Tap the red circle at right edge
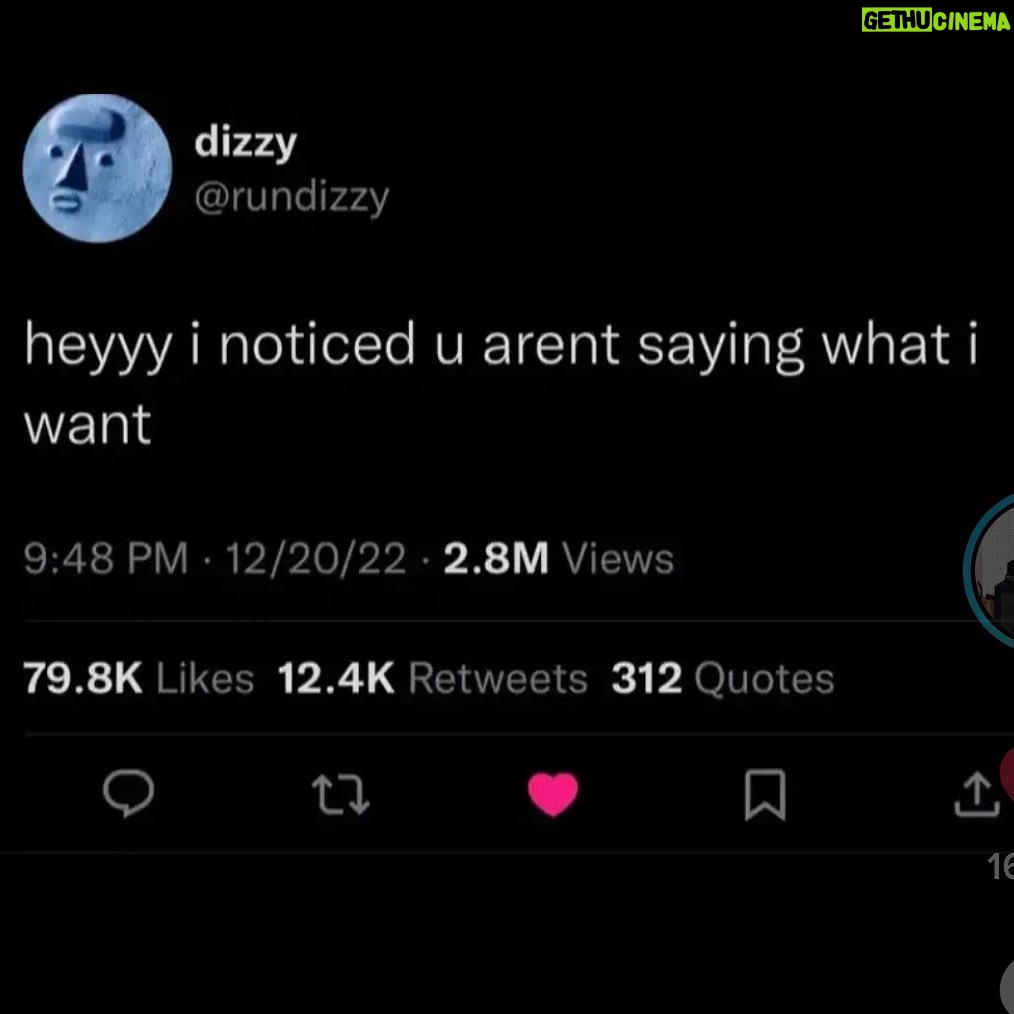The height and width of the screenshot is (1014, 1014). tap(1007, 773)
